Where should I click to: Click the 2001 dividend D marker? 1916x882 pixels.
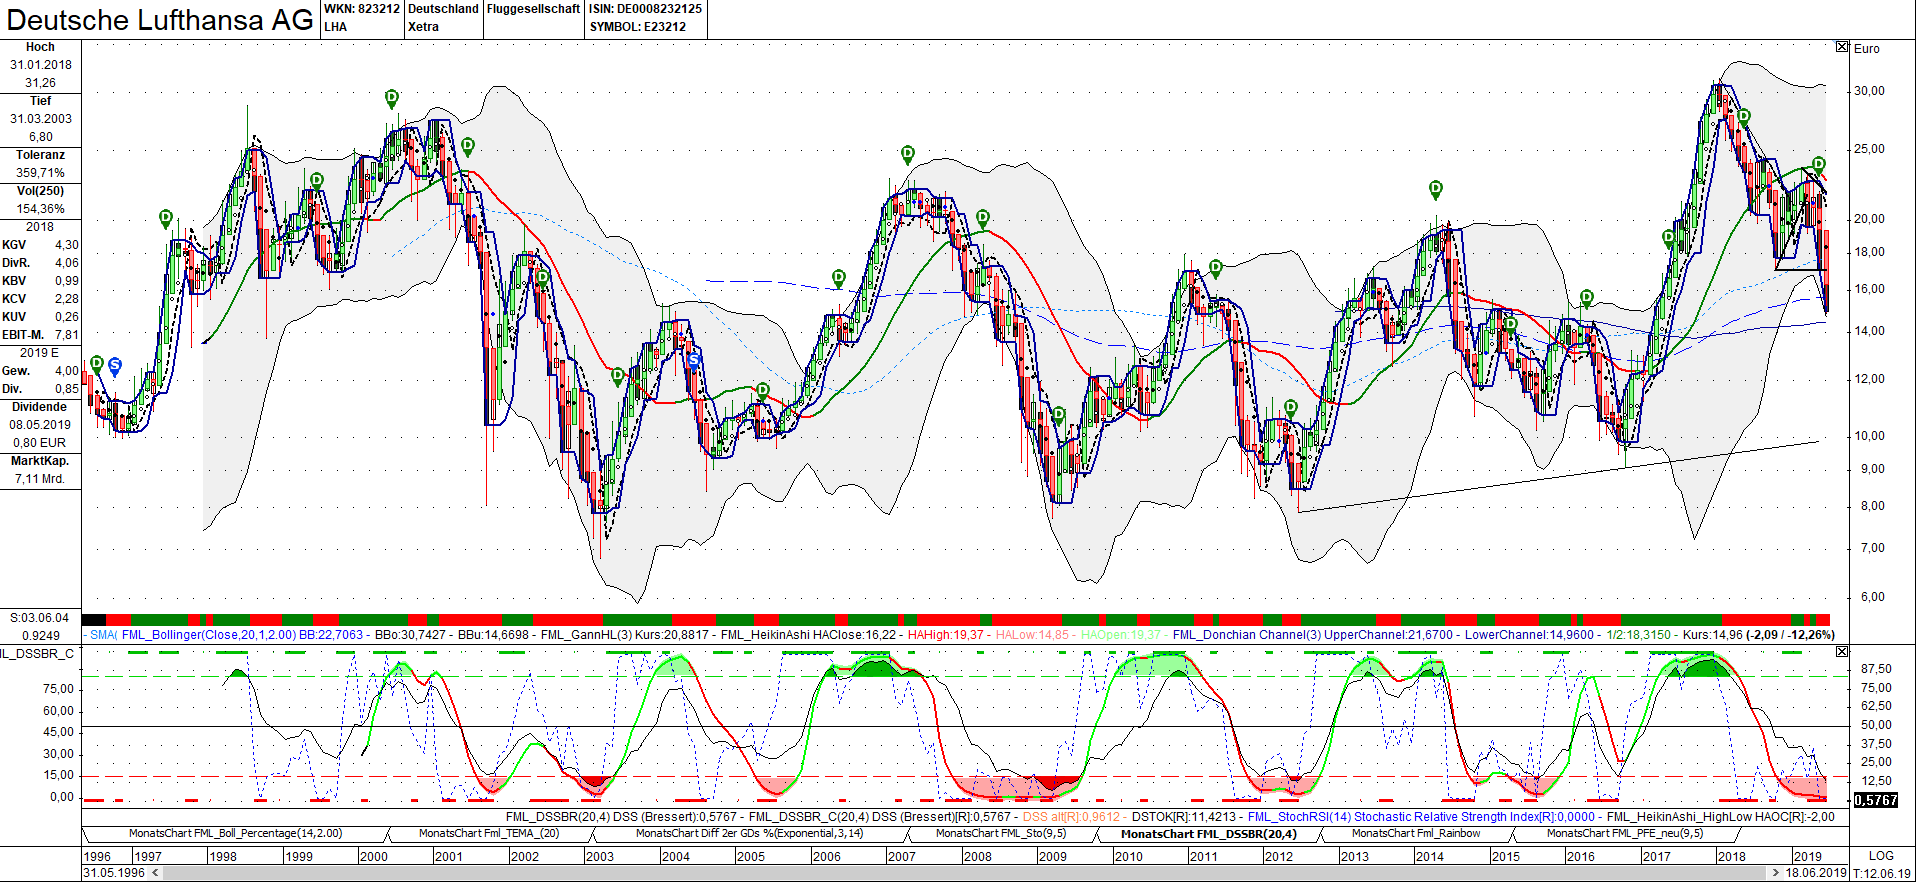click(467, 146)
